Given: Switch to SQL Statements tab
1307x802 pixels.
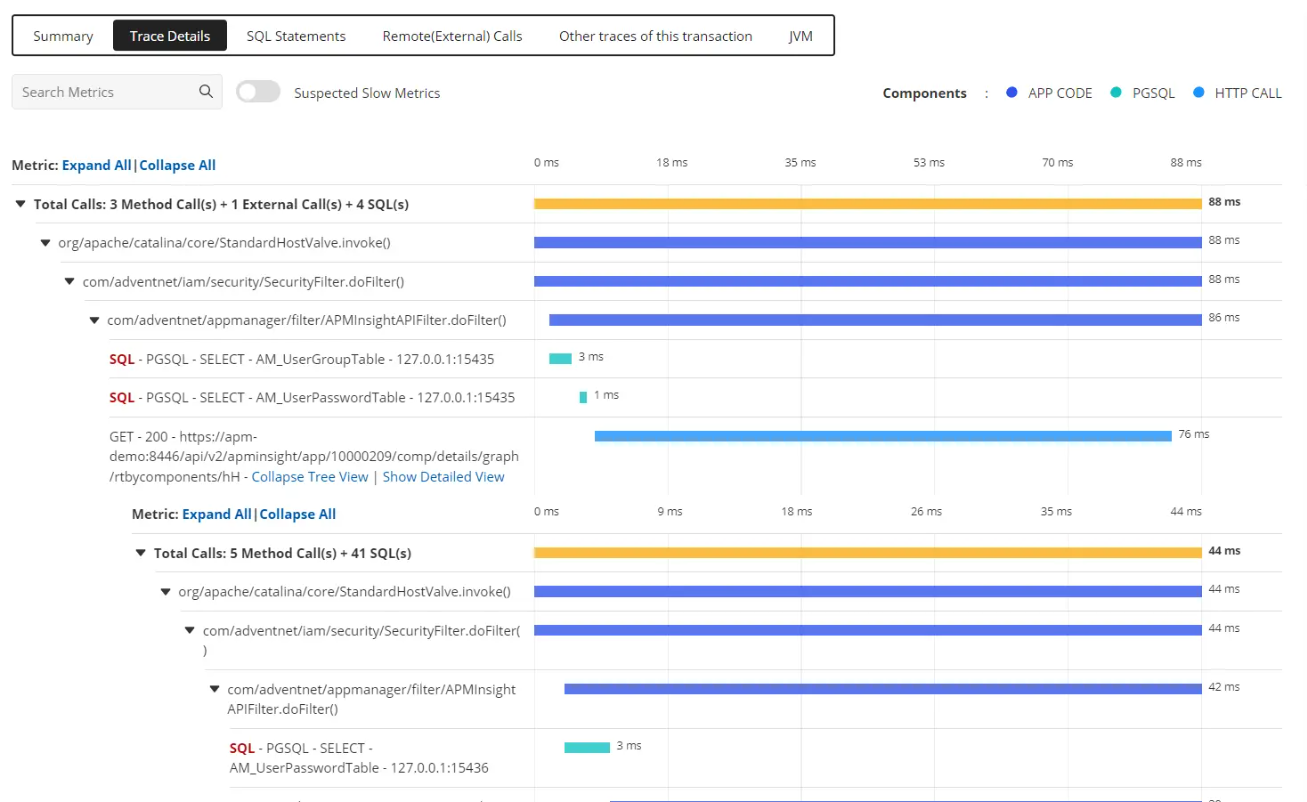Looking at the screenshot, I should (x=296, y=36).
